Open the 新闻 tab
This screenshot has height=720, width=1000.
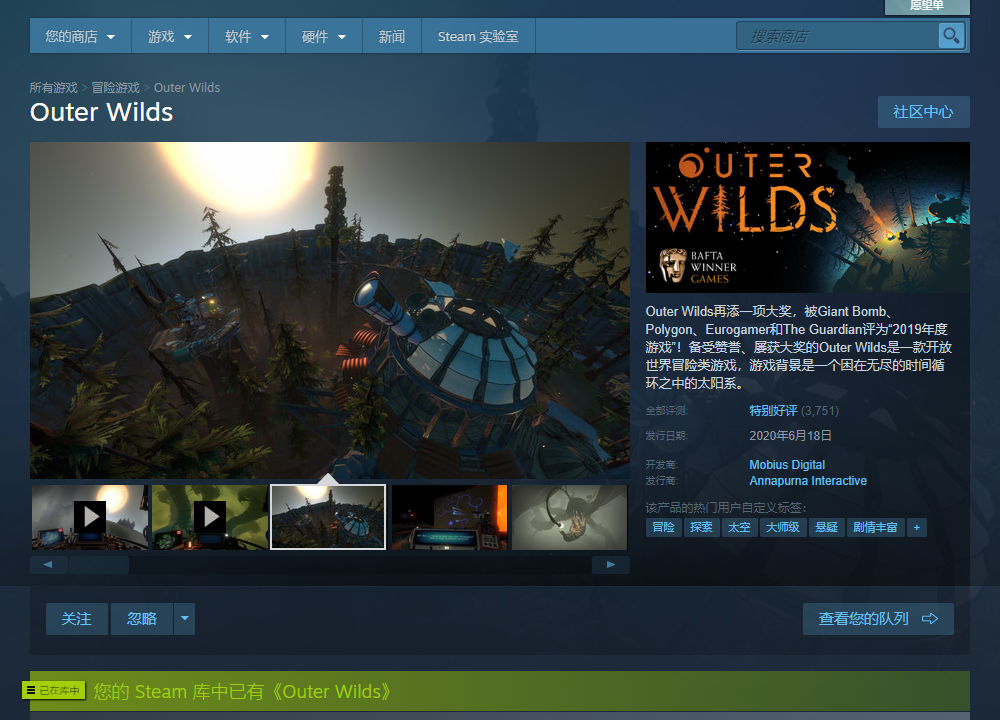392,36
